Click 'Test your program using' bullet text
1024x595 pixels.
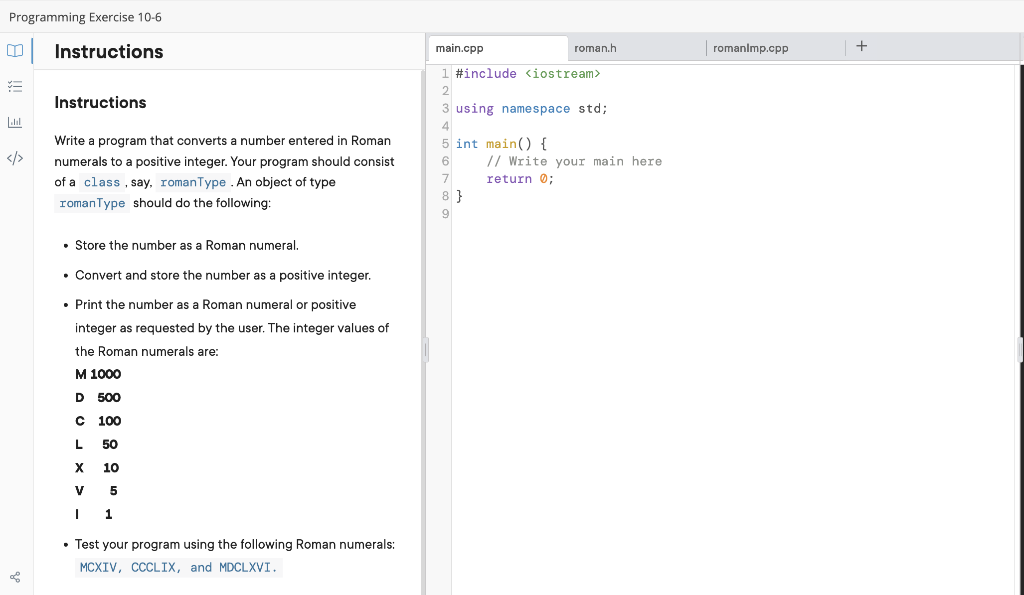(235, 545)
